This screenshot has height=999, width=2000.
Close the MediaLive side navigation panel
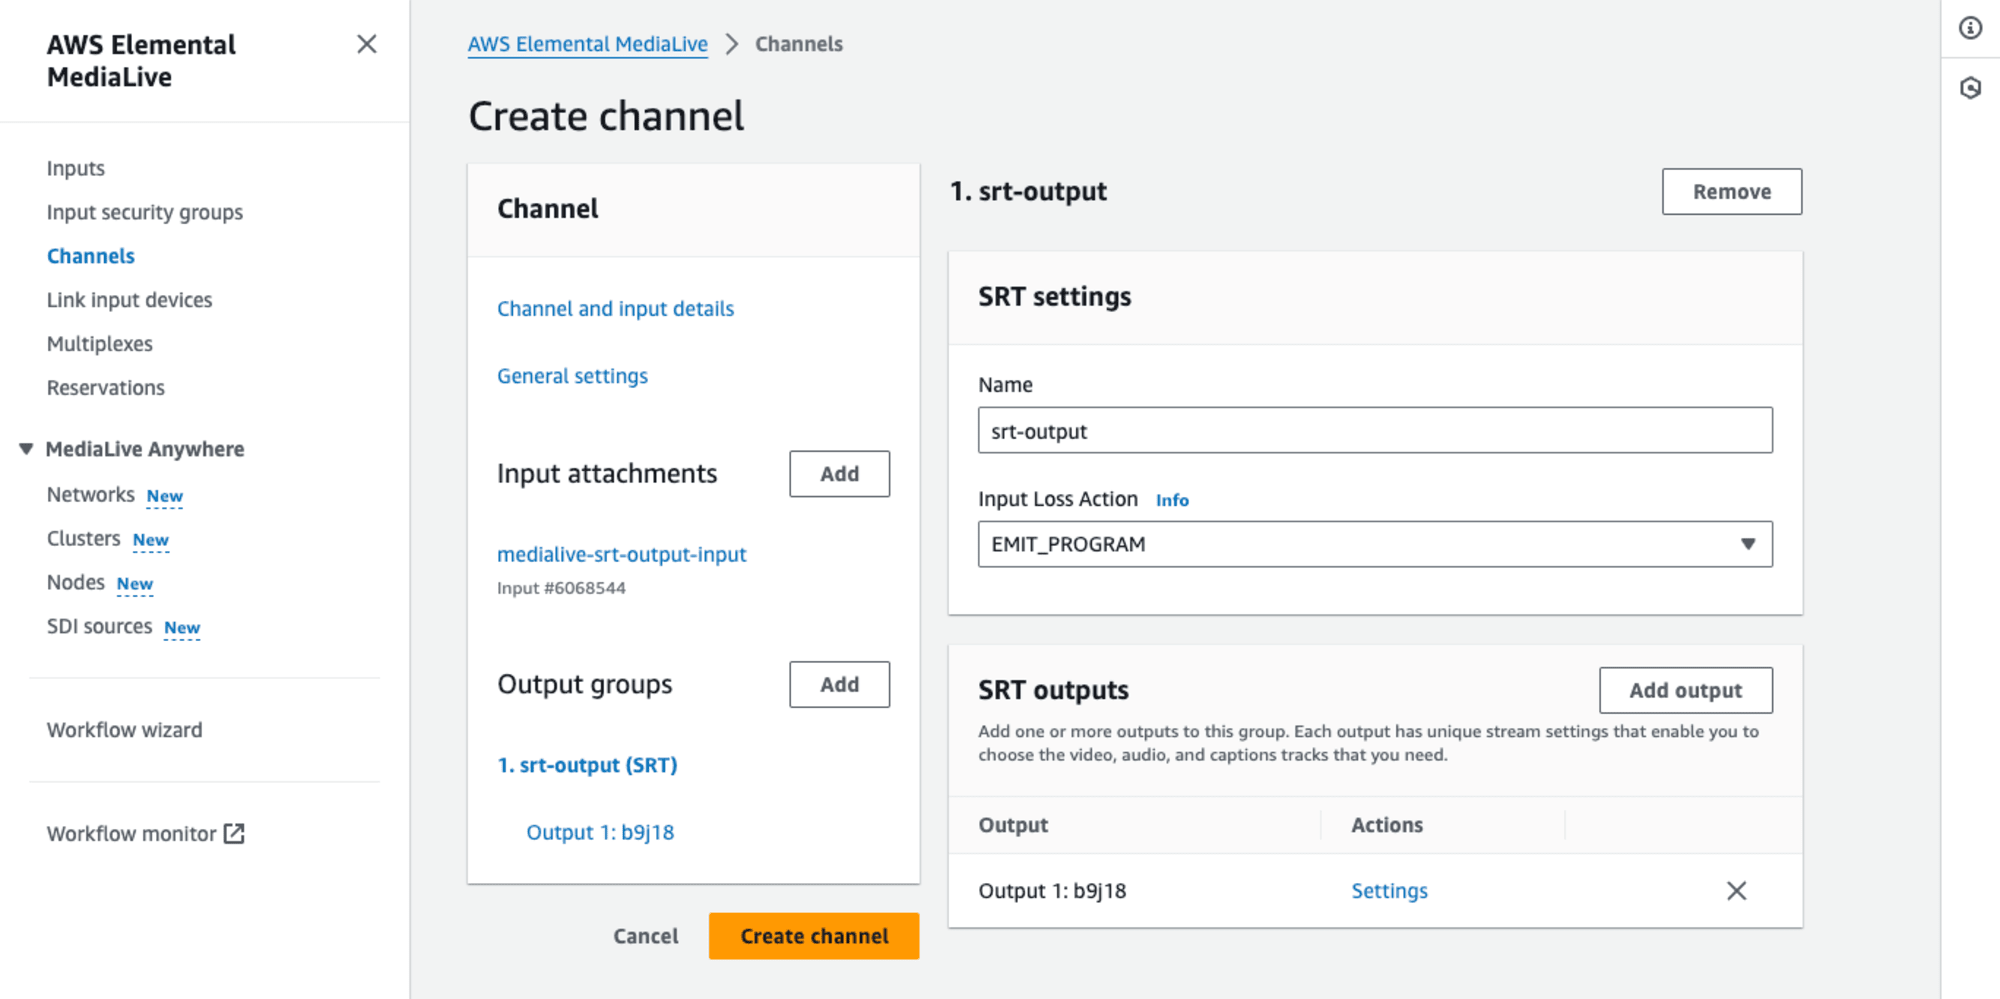tap(367, 44)
